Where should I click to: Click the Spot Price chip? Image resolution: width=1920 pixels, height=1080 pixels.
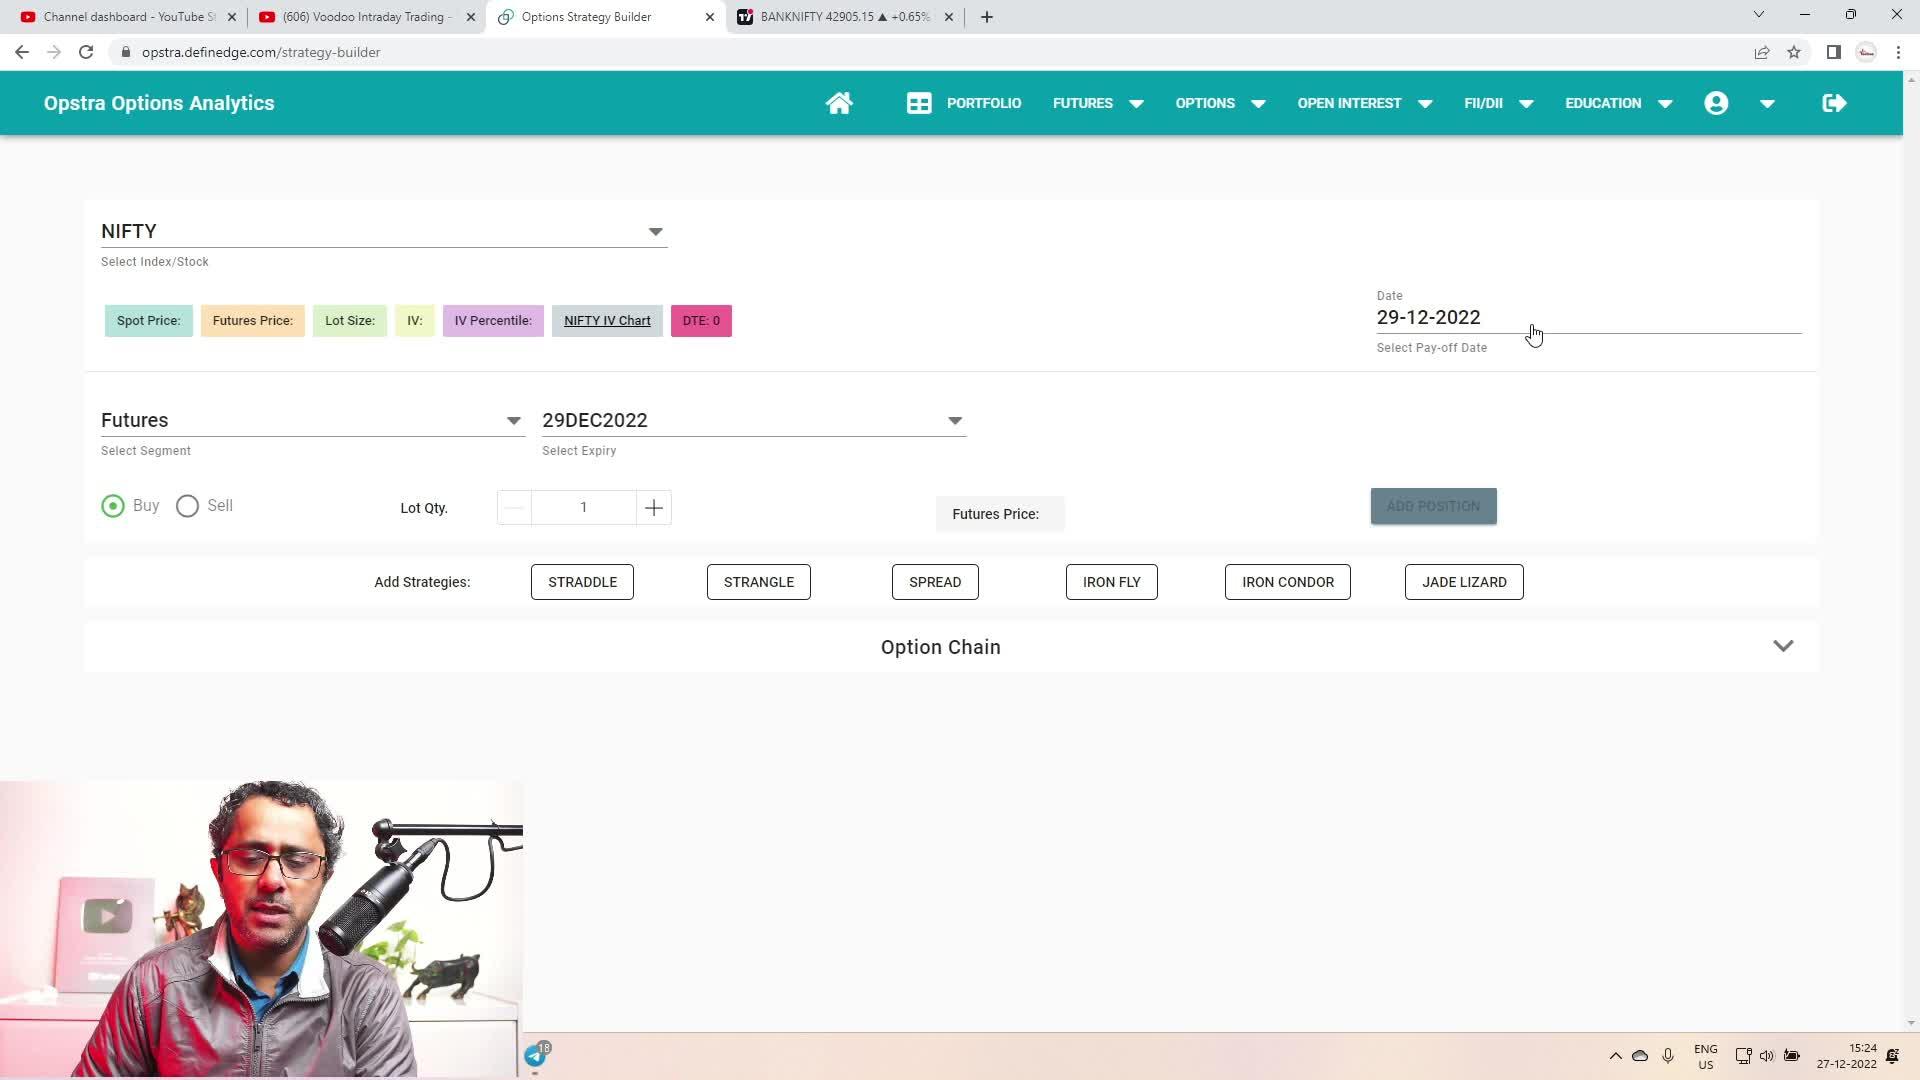click(148, 321)
